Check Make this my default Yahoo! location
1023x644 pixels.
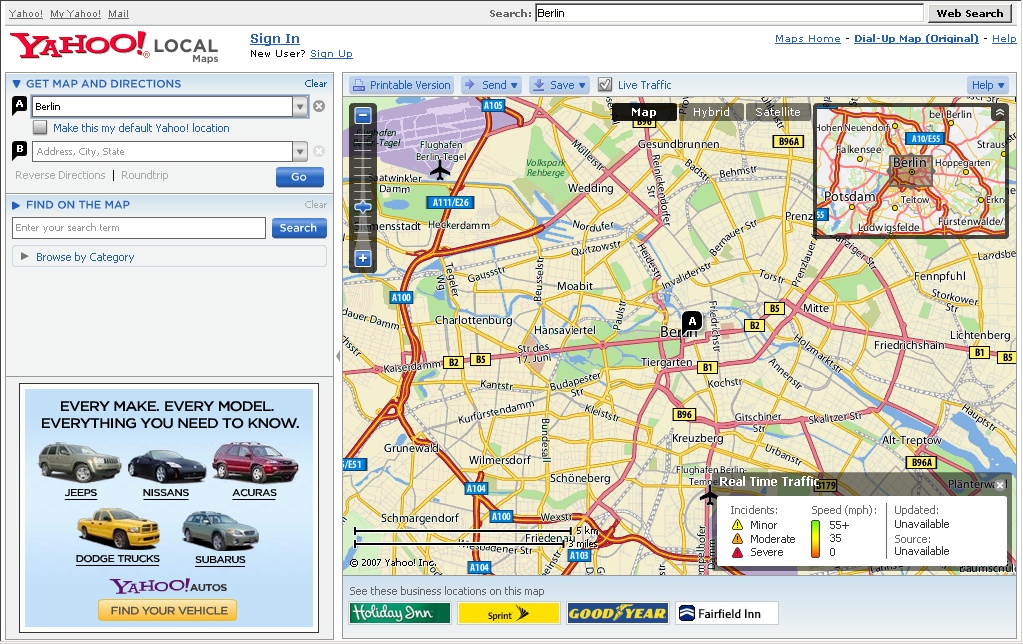click(40, 127)
